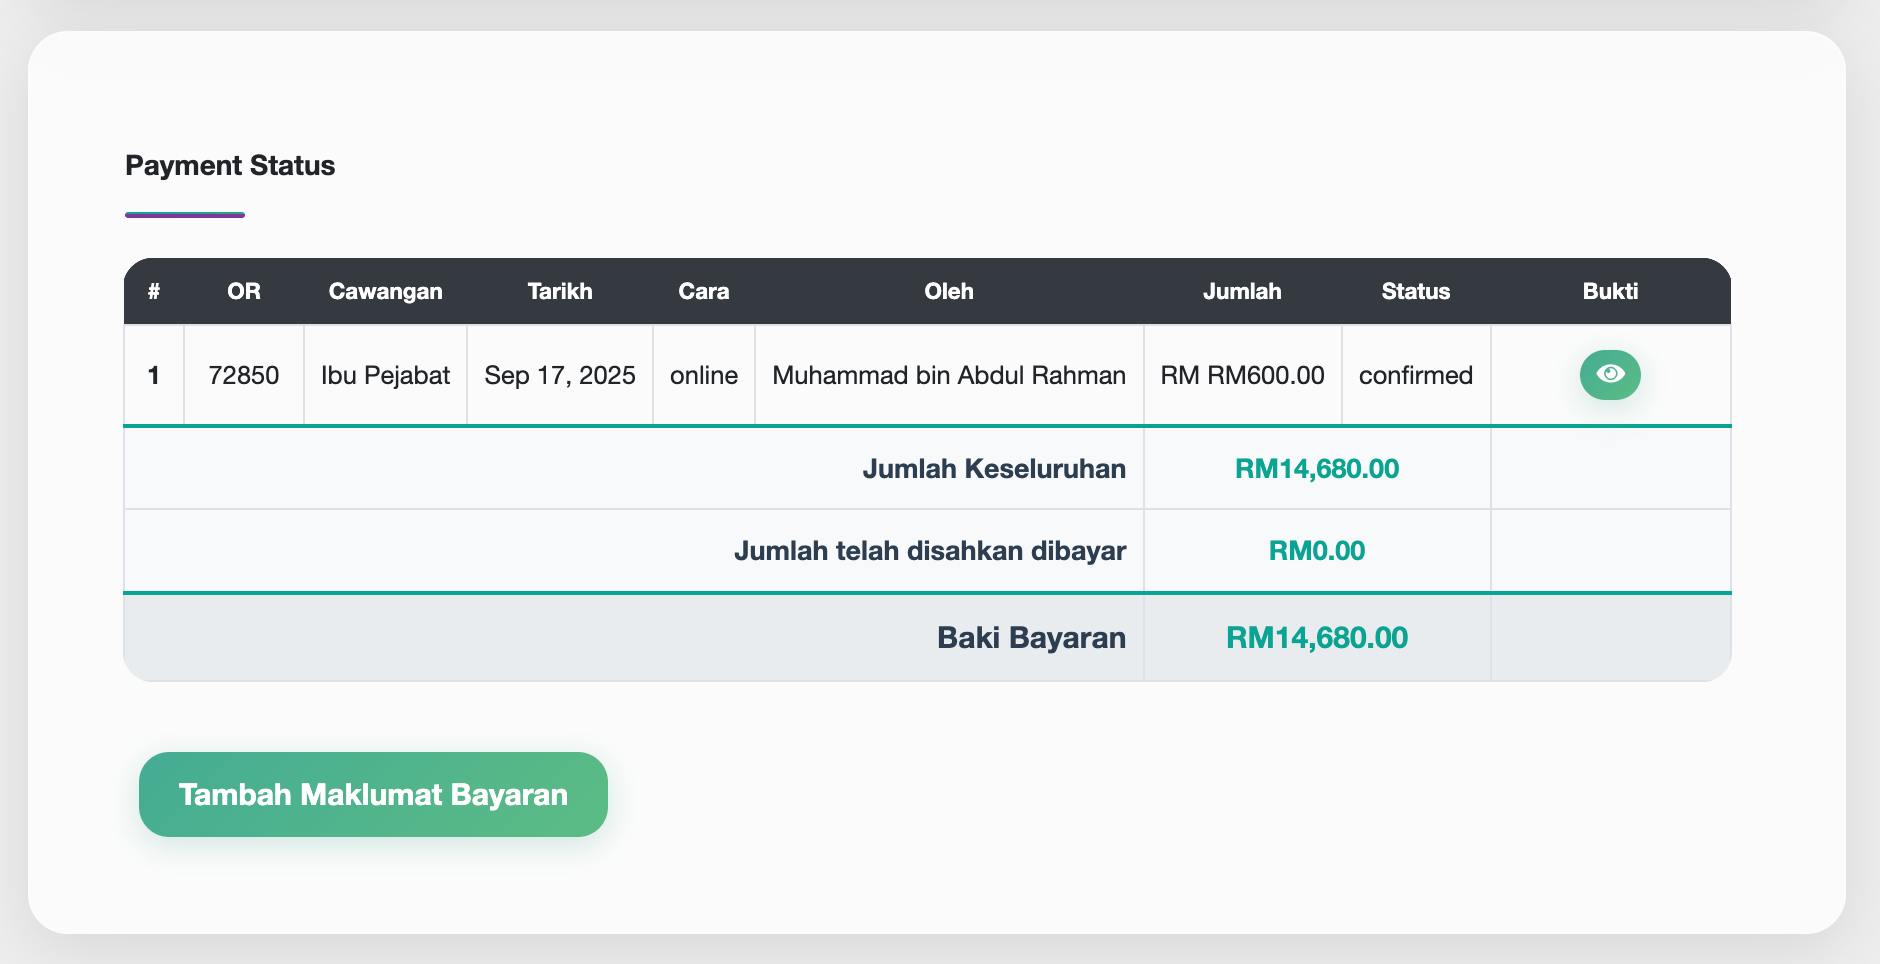Click the Tambah Maklumat Bayaran button
Viewport: 1880px width, 964px height.
point(373,794)
